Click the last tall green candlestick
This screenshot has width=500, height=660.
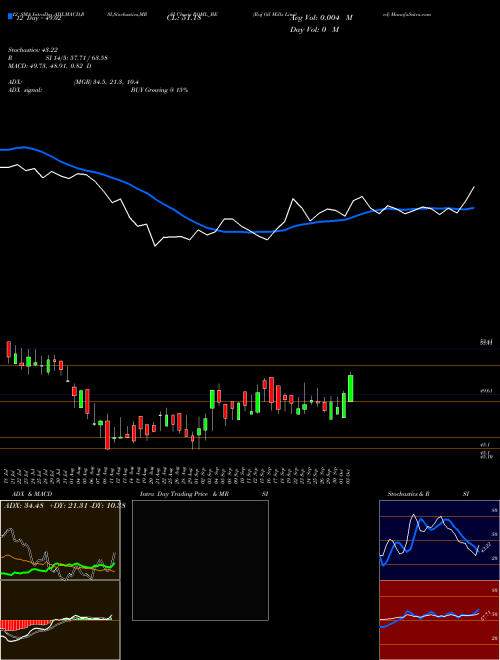coord(350,388)
